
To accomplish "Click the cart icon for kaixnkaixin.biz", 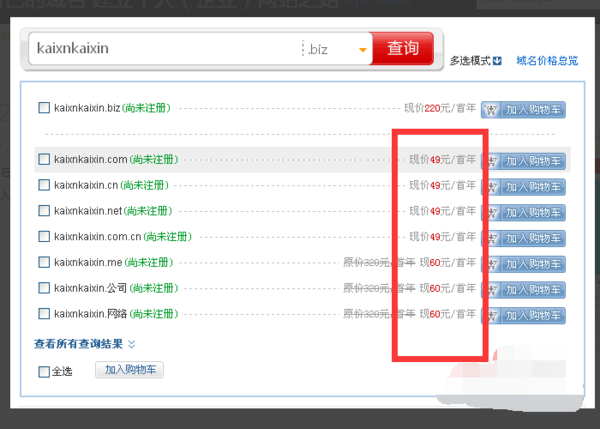I will (x=491, y=110).
